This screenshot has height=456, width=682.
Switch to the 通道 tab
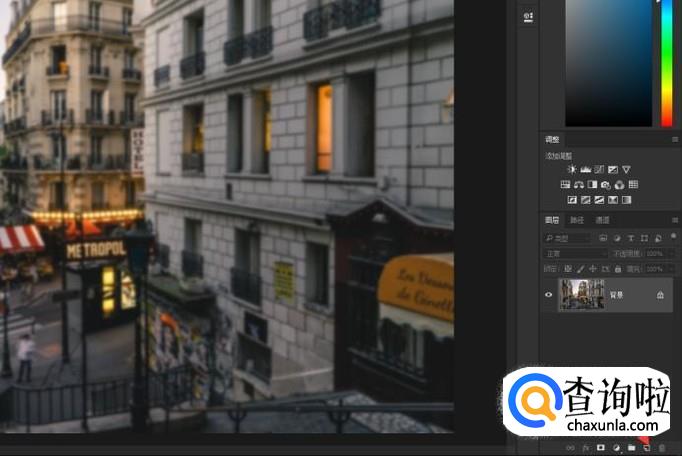[602, 220]
